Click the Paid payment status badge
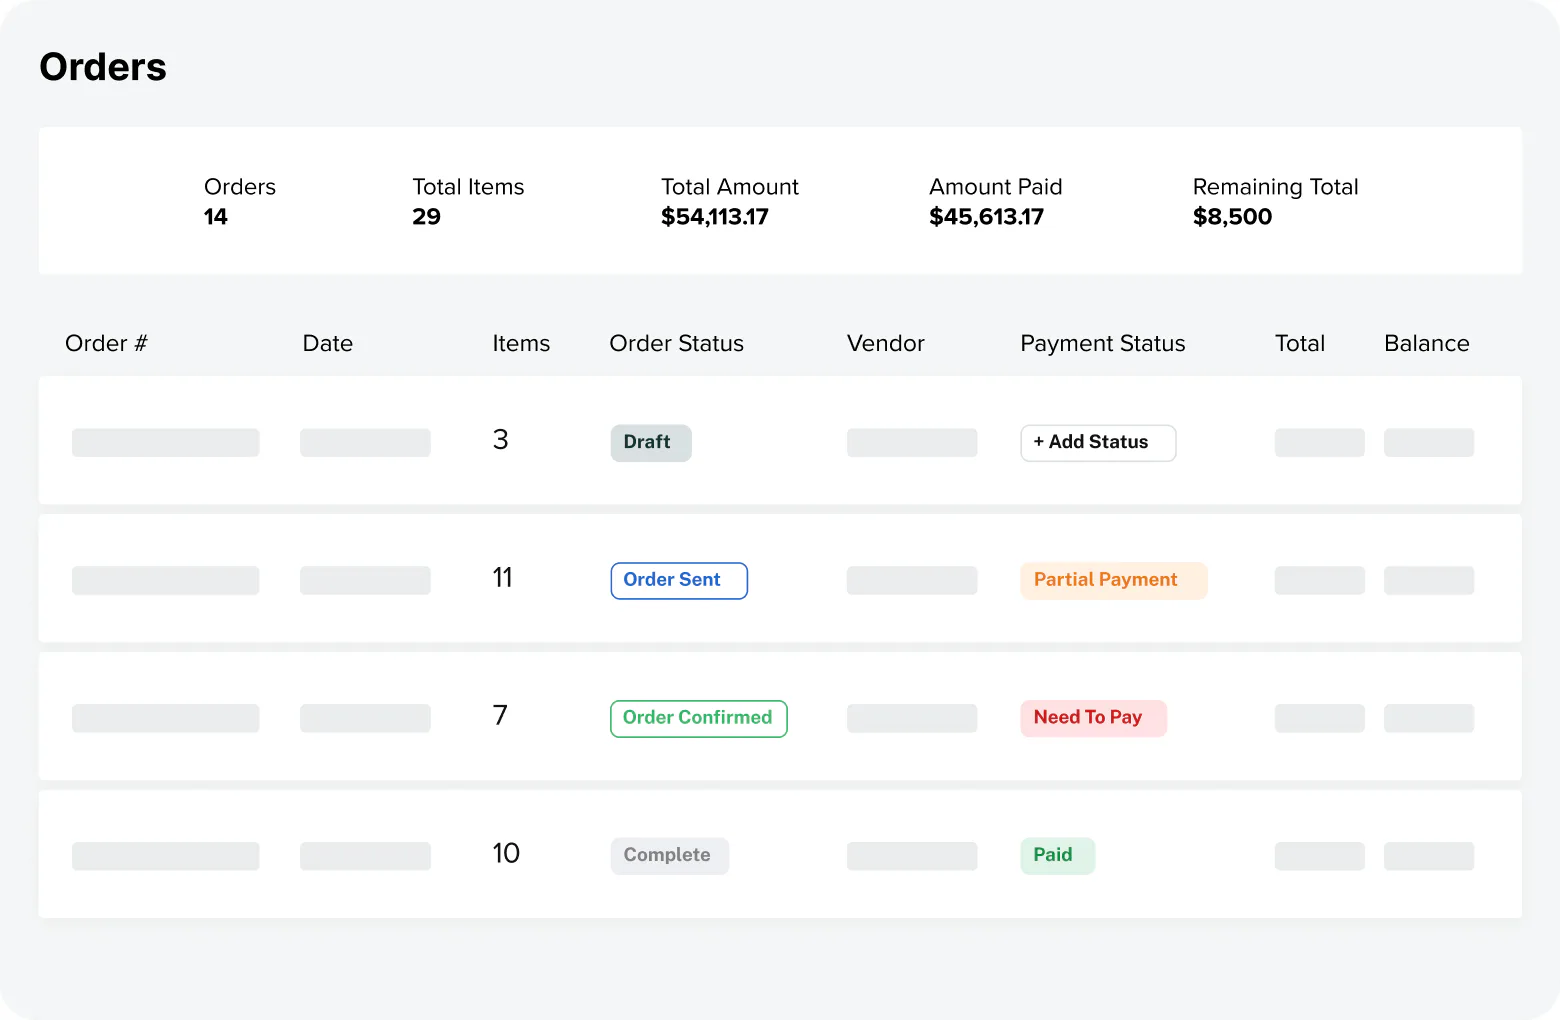The image size is (1560, 1020). coord(1058,856)
